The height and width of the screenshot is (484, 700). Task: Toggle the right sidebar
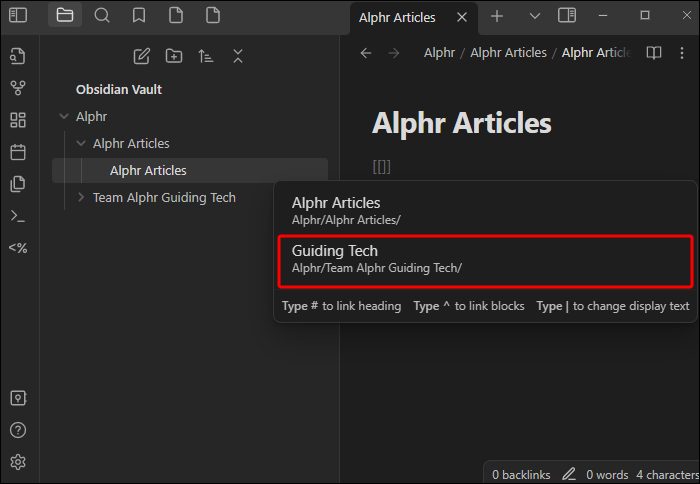click(567, 15)
